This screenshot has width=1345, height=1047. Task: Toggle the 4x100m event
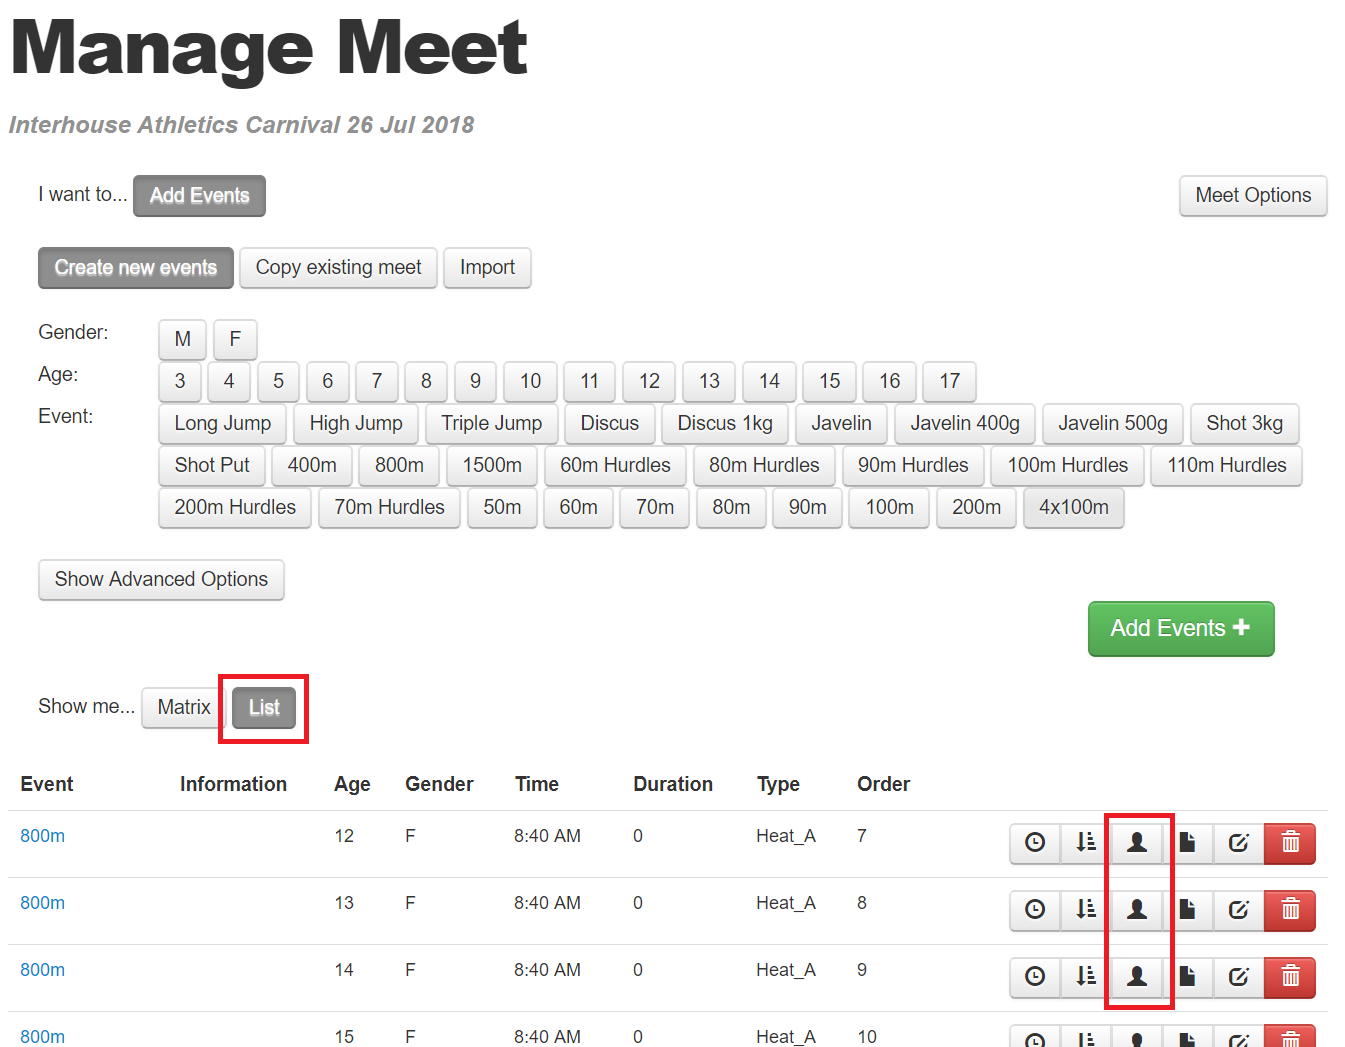point(1073,507)
